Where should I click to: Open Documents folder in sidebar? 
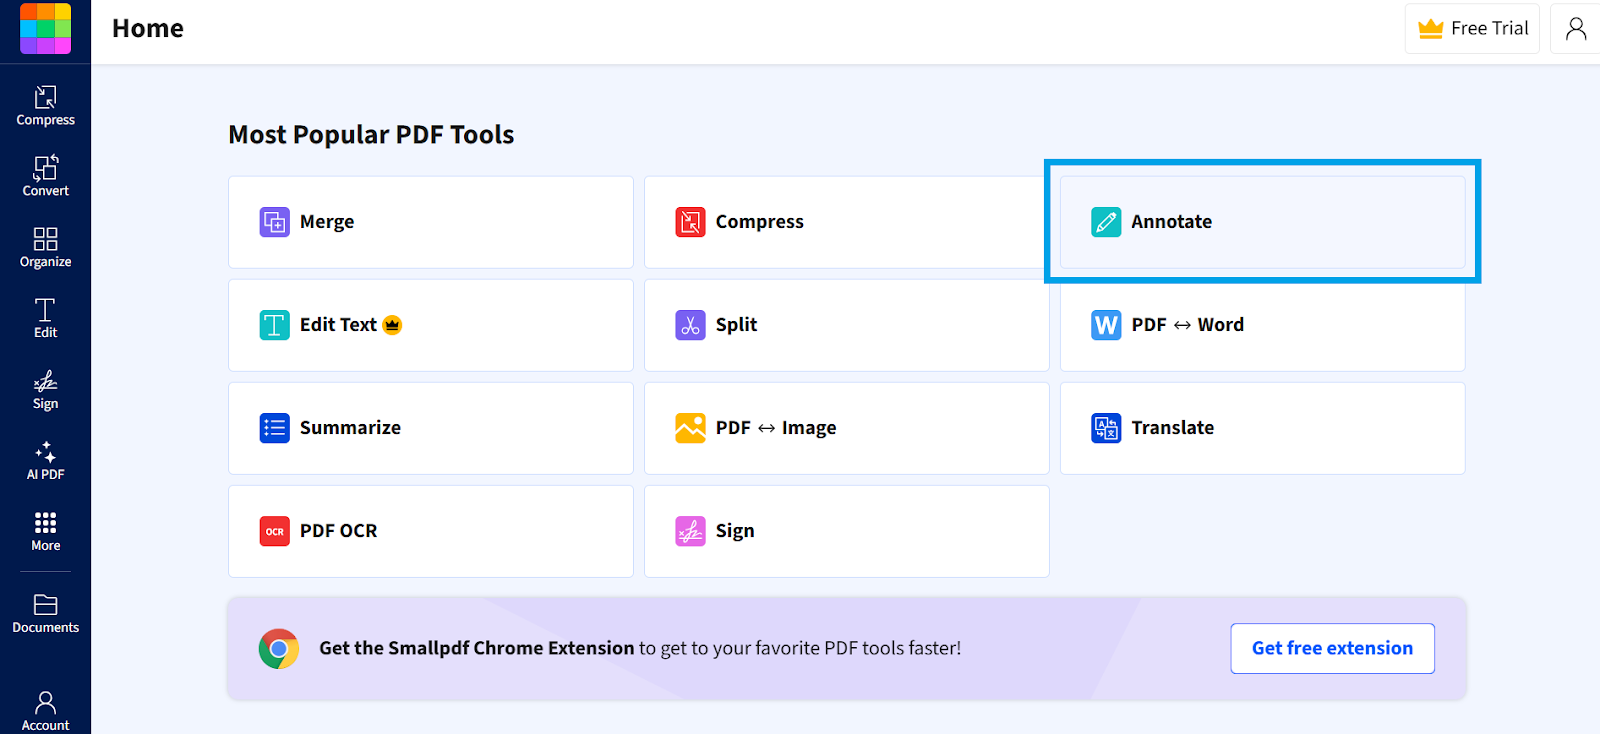tap(45, 613)
